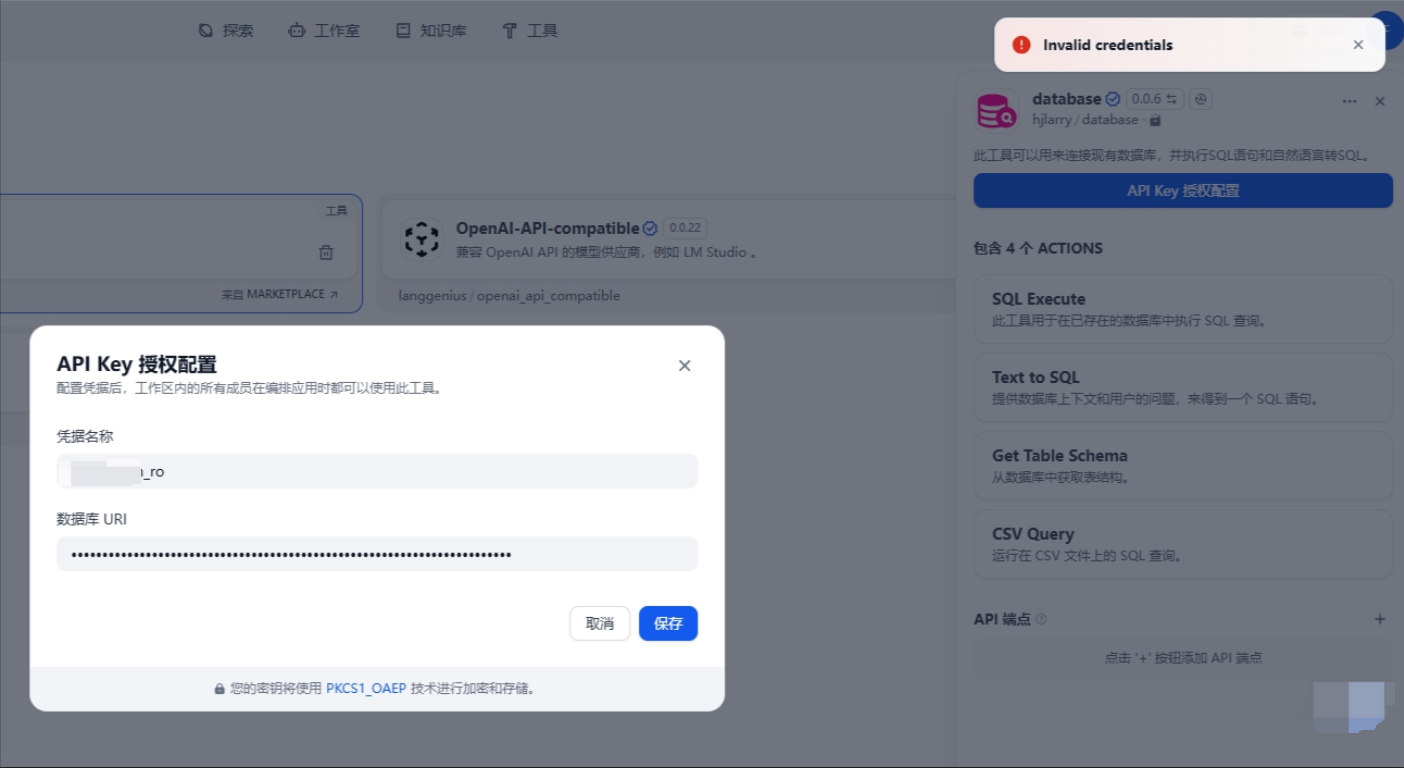The height and width of the screenshot is (768, 1404).
Task: Click the + to add an API 端点
Action: coord(1380,619)
